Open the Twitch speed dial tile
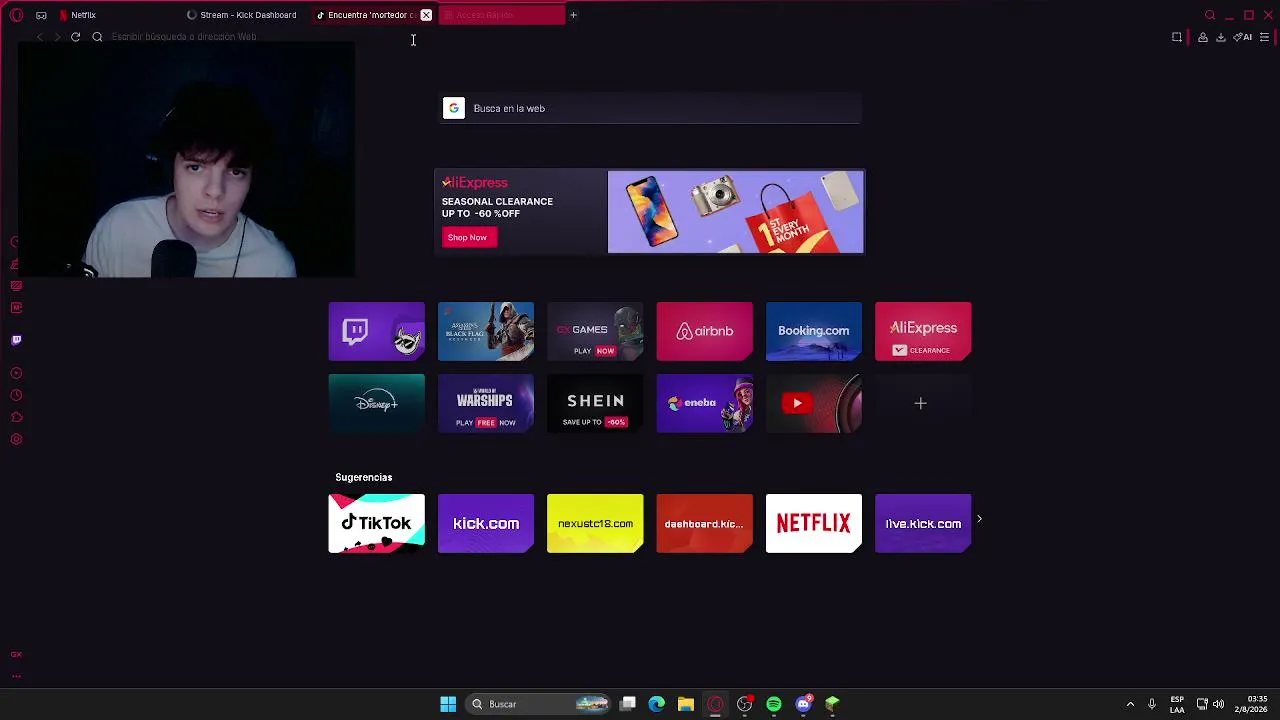The image size is (1280, 720). coord(376,331)
